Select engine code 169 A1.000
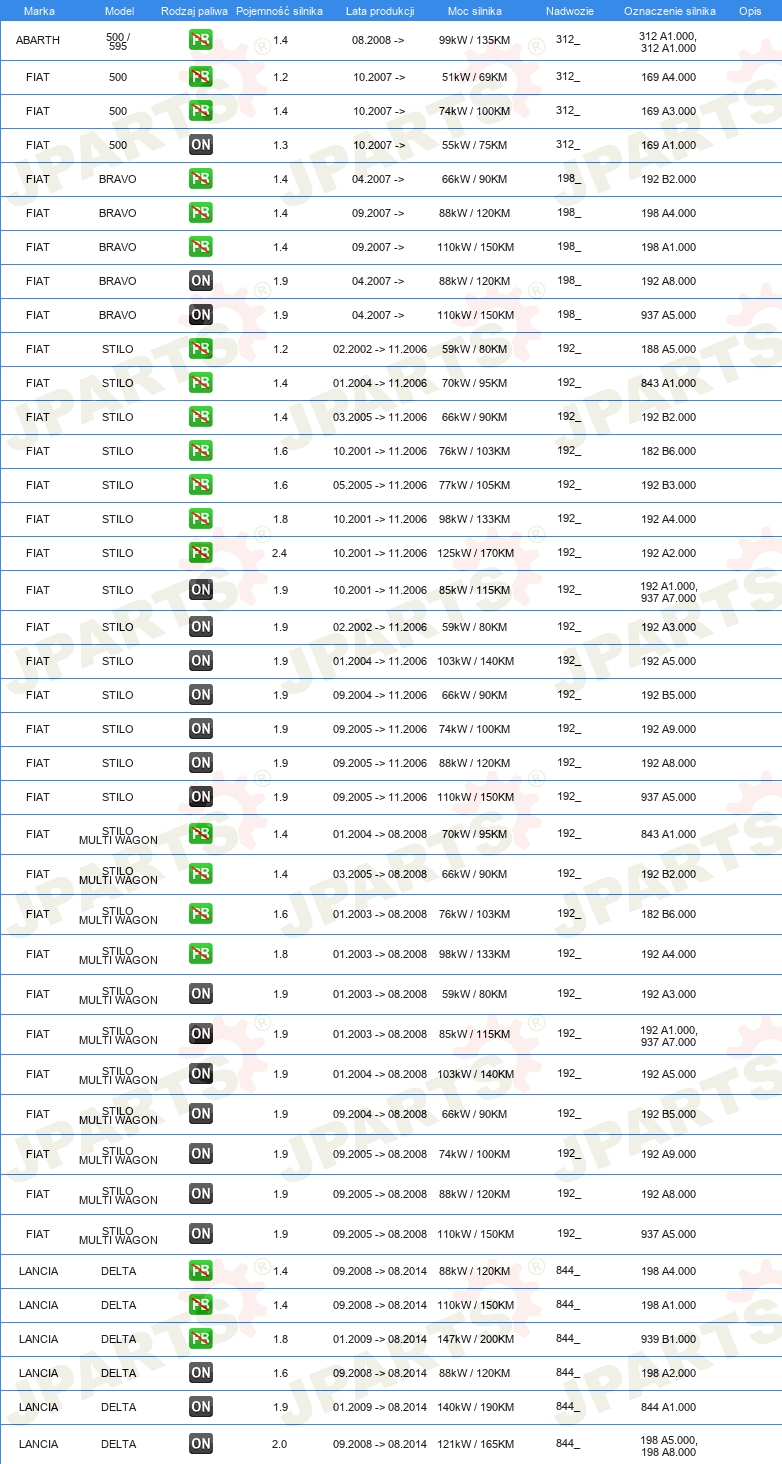Screen dimensions: 782x1464 (668, 145)
